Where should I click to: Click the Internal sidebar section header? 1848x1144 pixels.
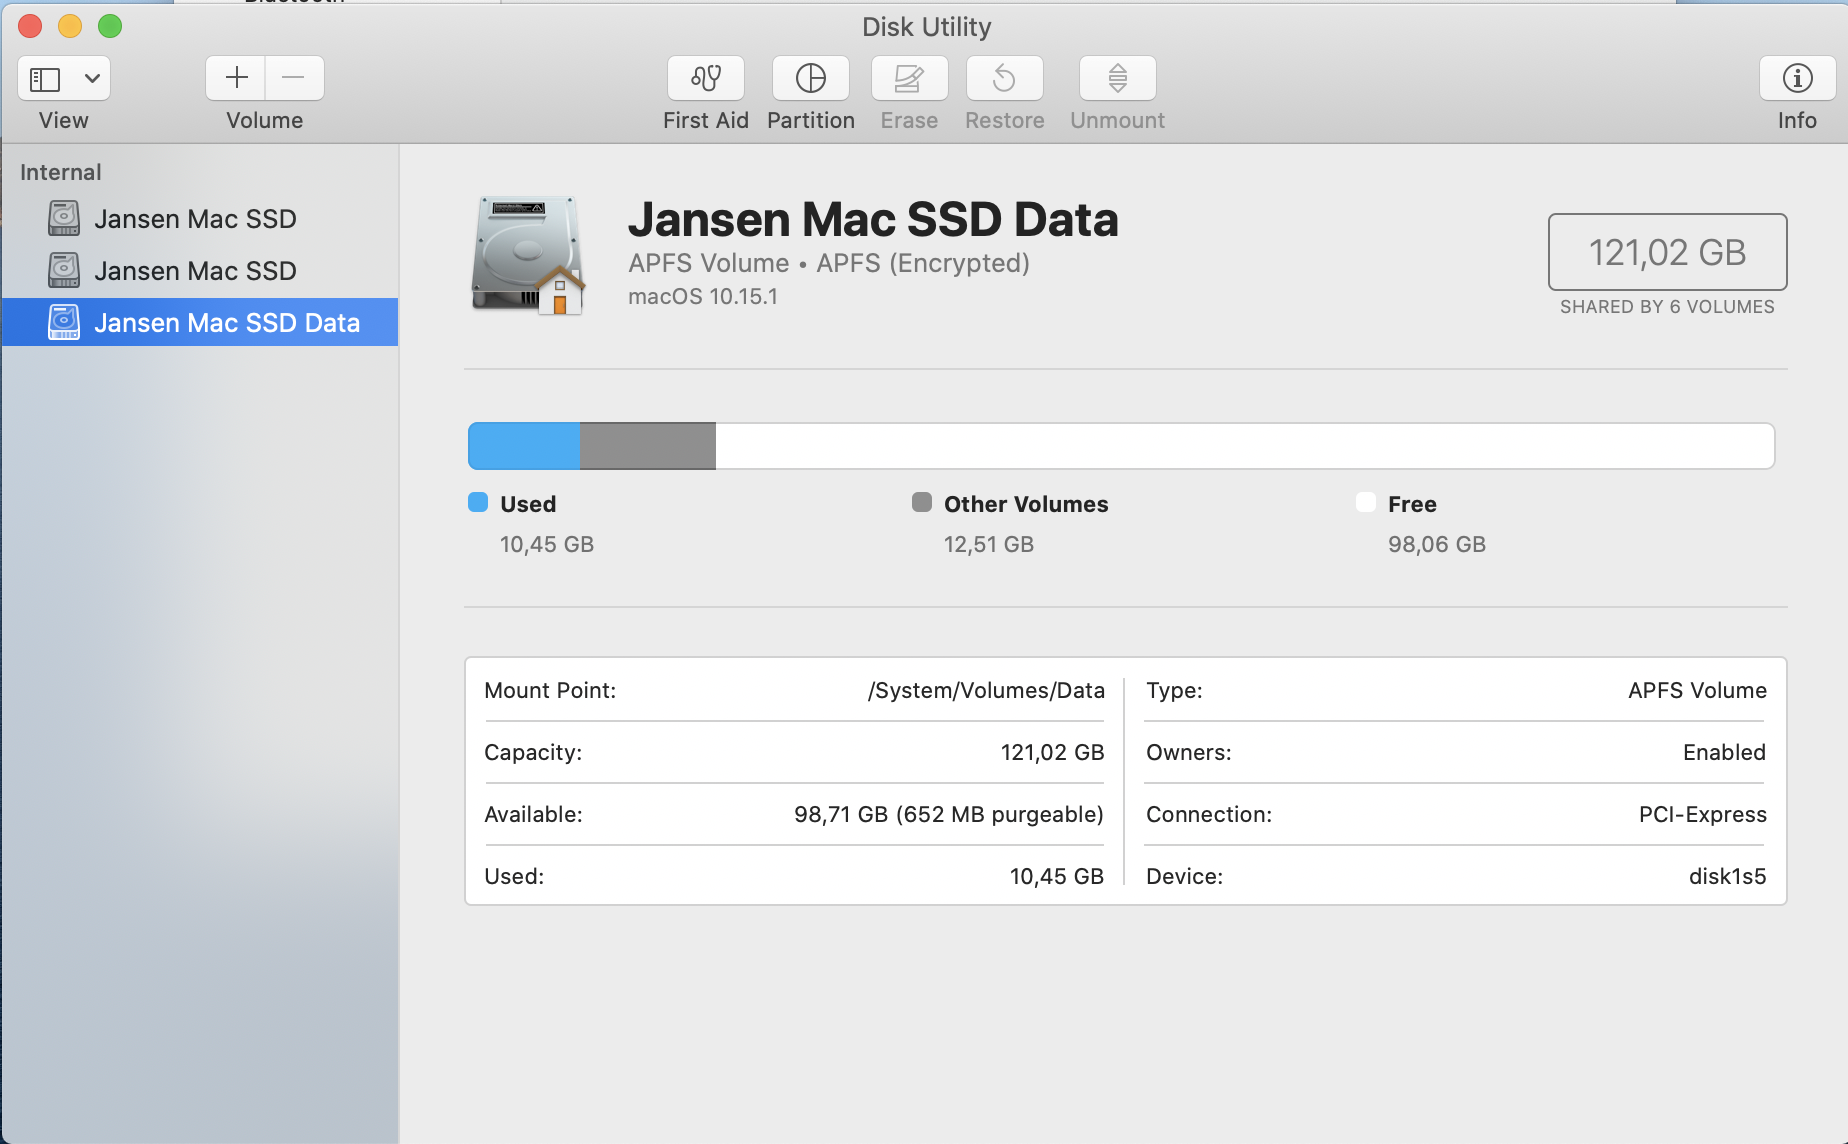61,172
